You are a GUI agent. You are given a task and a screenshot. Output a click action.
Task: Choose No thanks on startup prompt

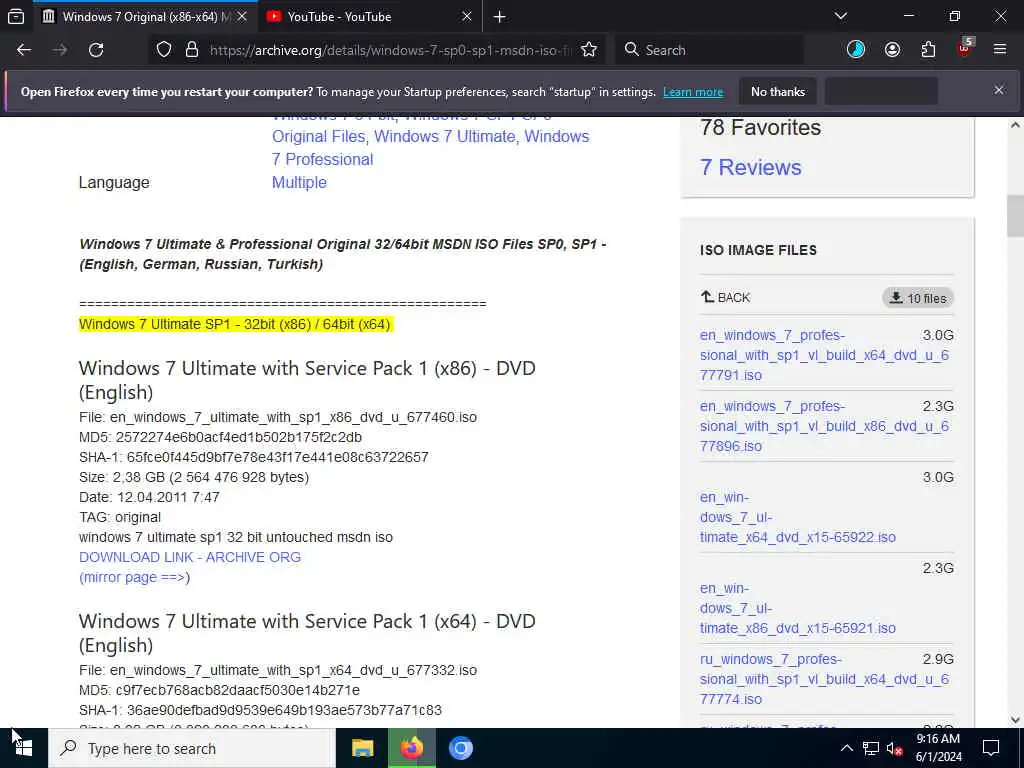point(778,92)
